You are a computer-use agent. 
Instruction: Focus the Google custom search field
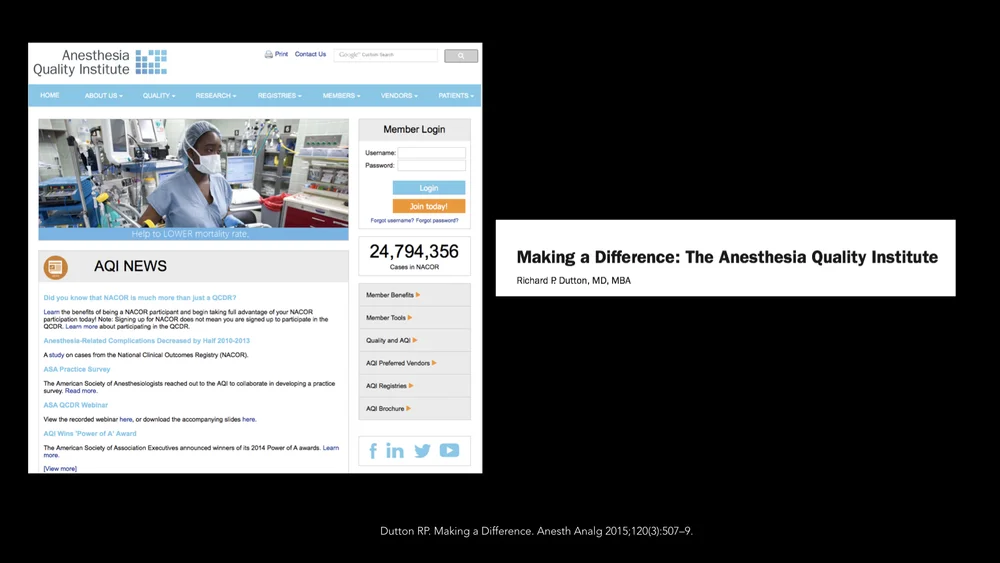coord(385,55)
